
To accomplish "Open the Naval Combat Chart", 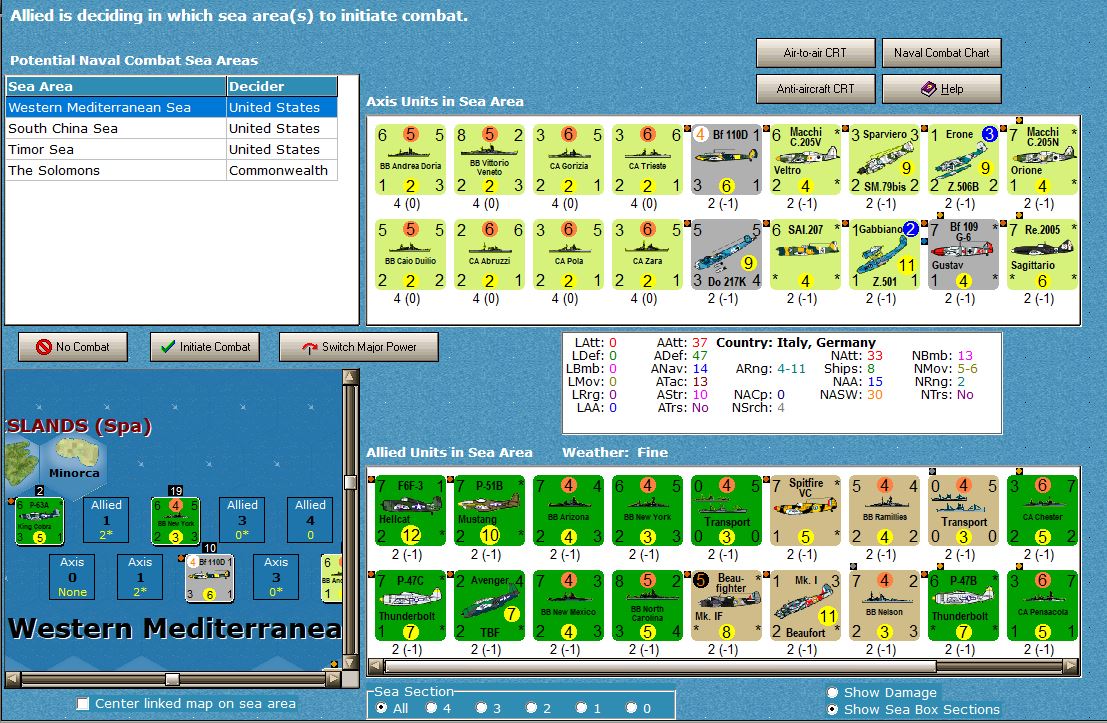I will pos(942,53).
